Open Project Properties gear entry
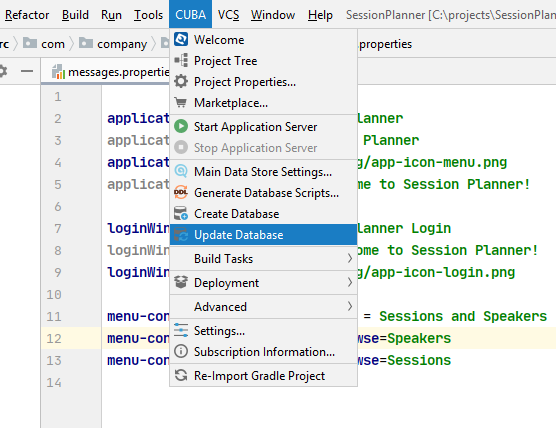The height and width of the screenshot is (428, 556). pos(263,82)
